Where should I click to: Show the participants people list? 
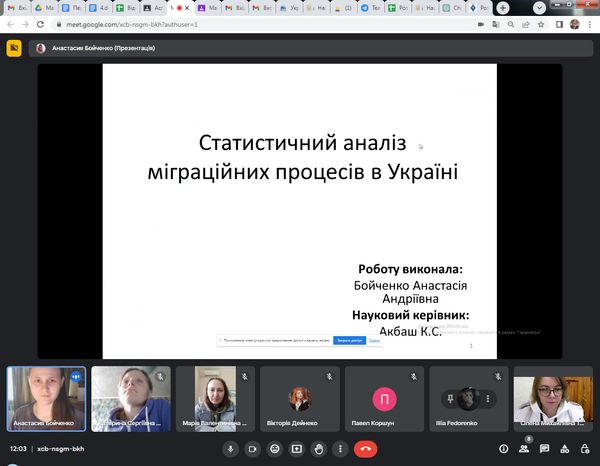tap(525, 449)
